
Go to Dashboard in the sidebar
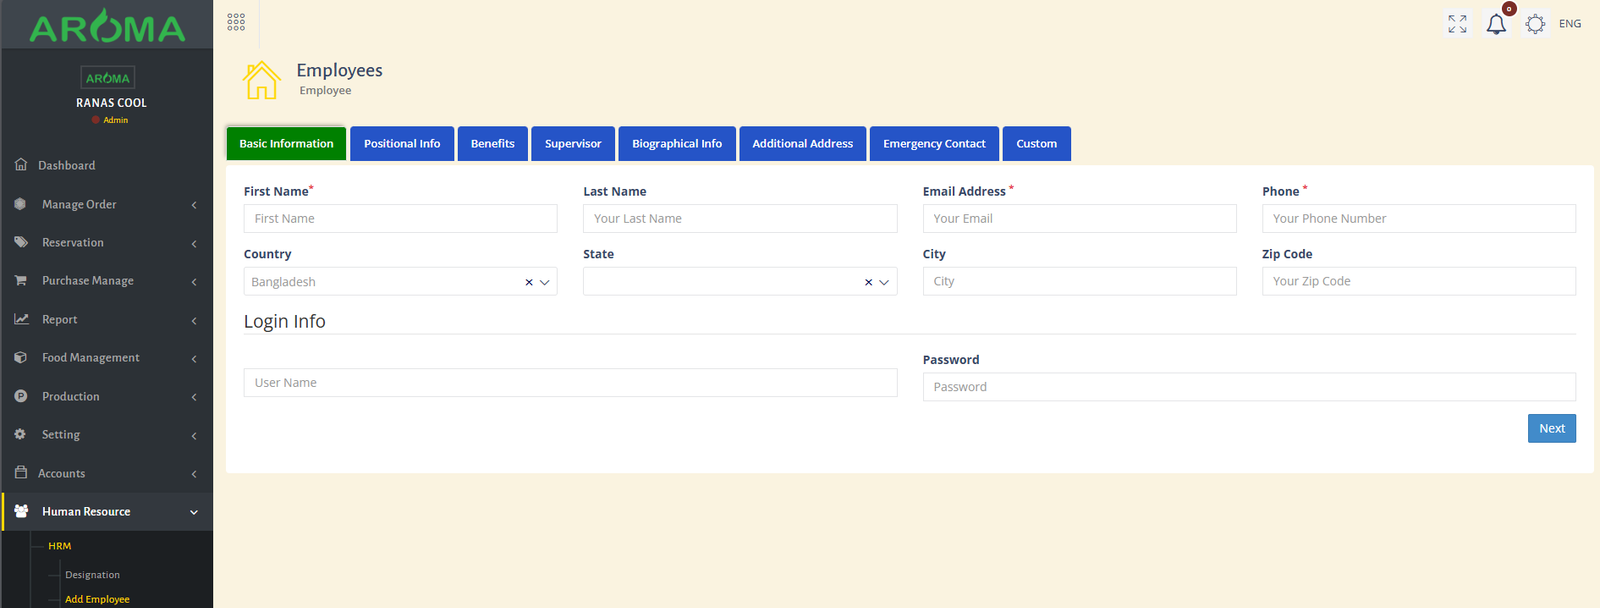(x=66, y=166)
